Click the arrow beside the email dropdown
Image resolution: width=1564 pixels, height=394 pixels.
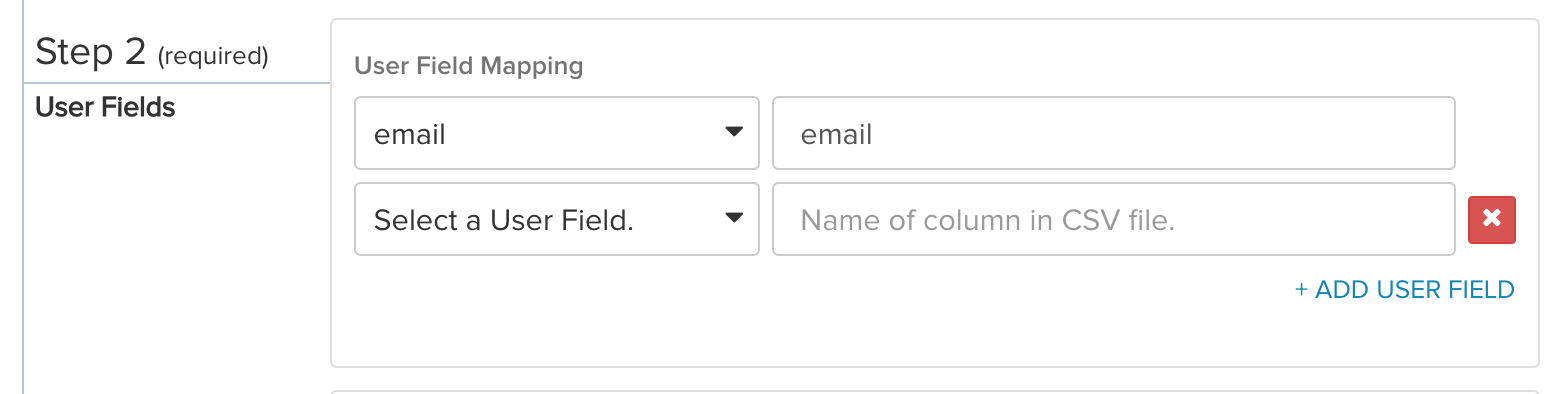click(x=734, y=132)
